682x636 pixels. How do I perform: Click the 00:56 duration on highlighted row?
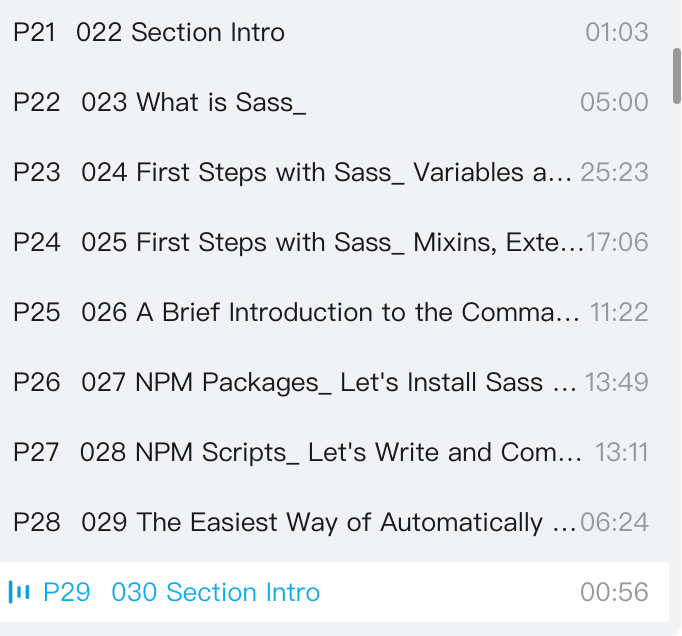614,592
